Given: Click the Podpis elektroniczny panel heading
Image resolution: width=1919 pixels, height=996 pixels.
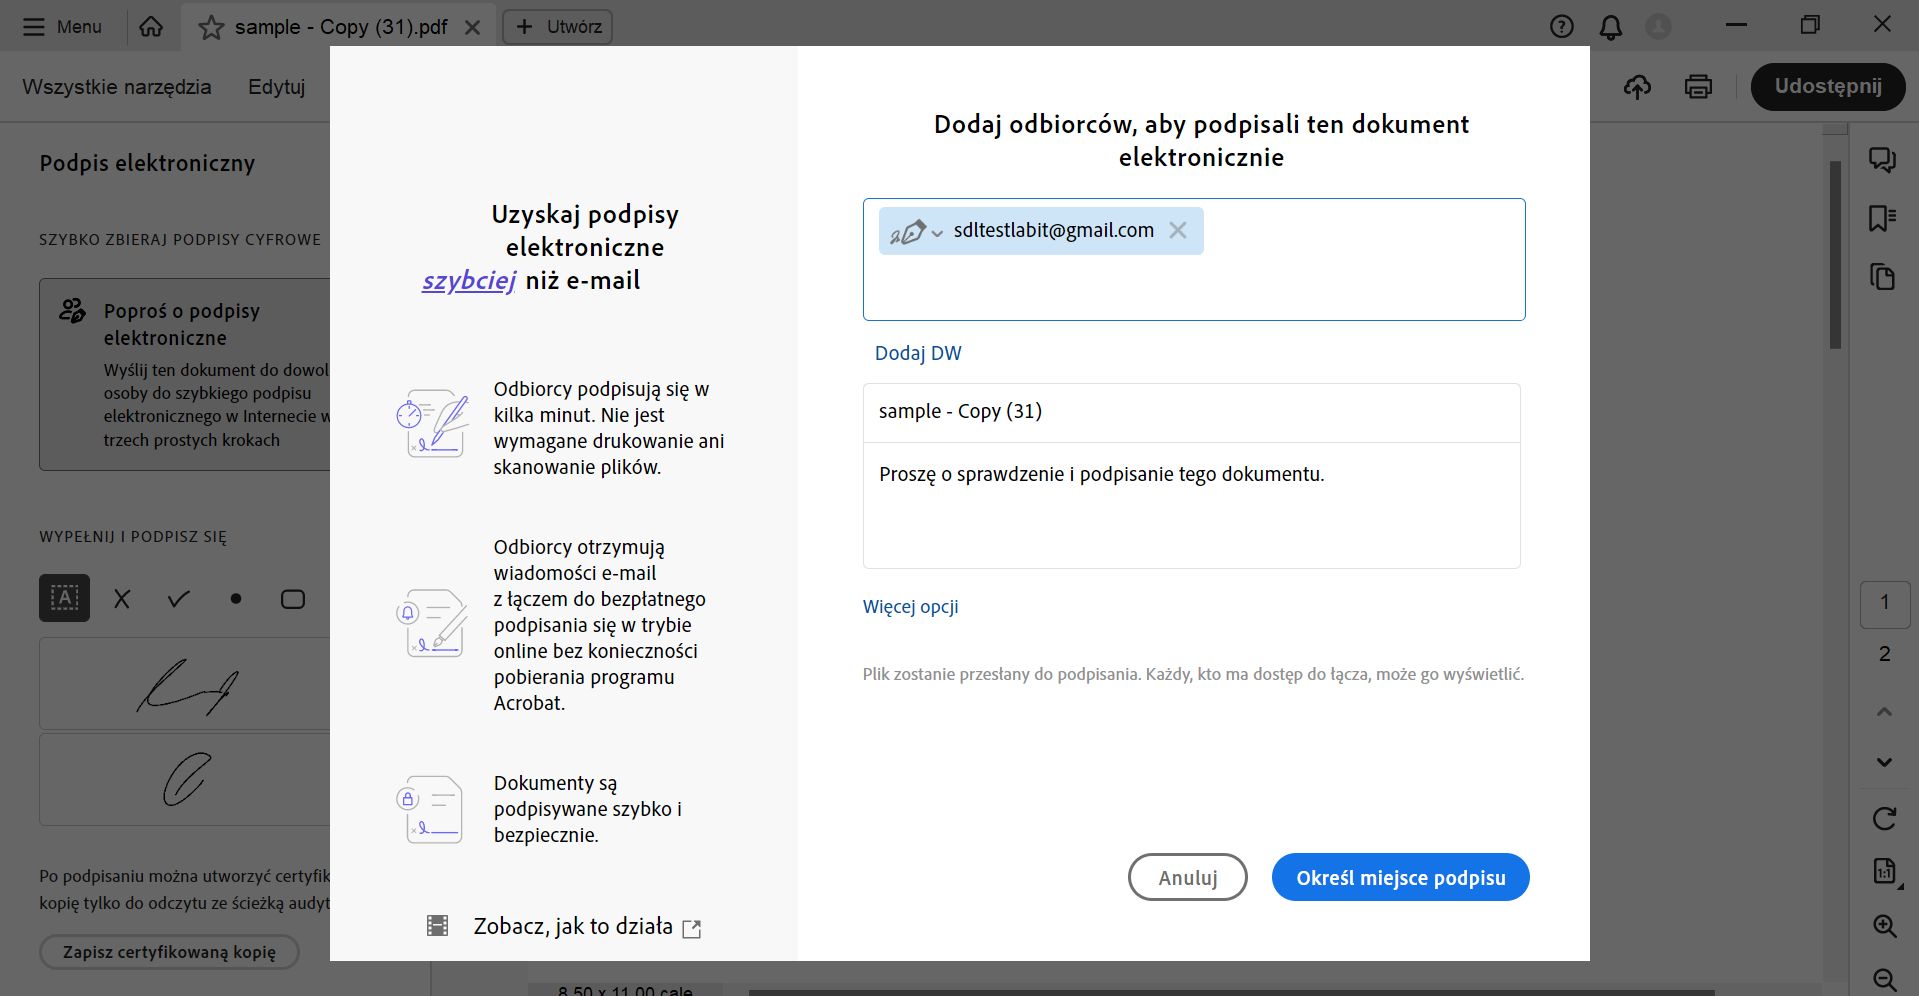Looking at the screenshot, I should coord(147,163).
